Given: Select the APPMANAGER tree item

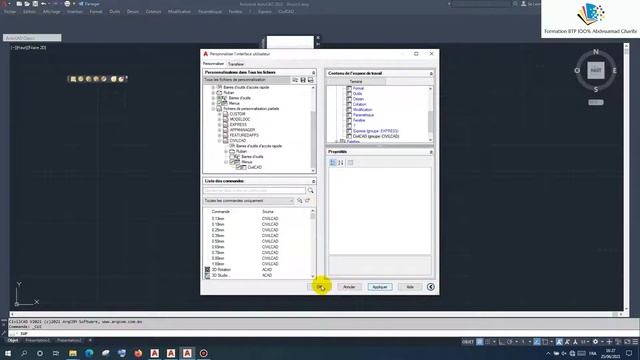Looking at the screenshot, I should (242, 130).
